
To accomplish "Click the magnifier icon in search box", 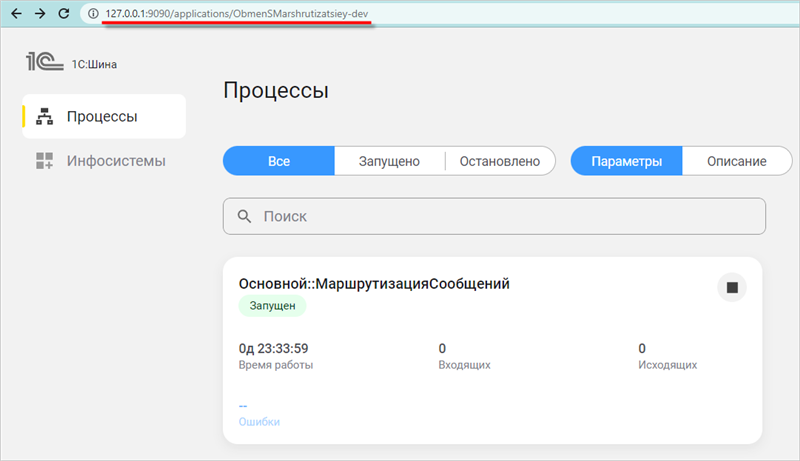I will [244, 216].
